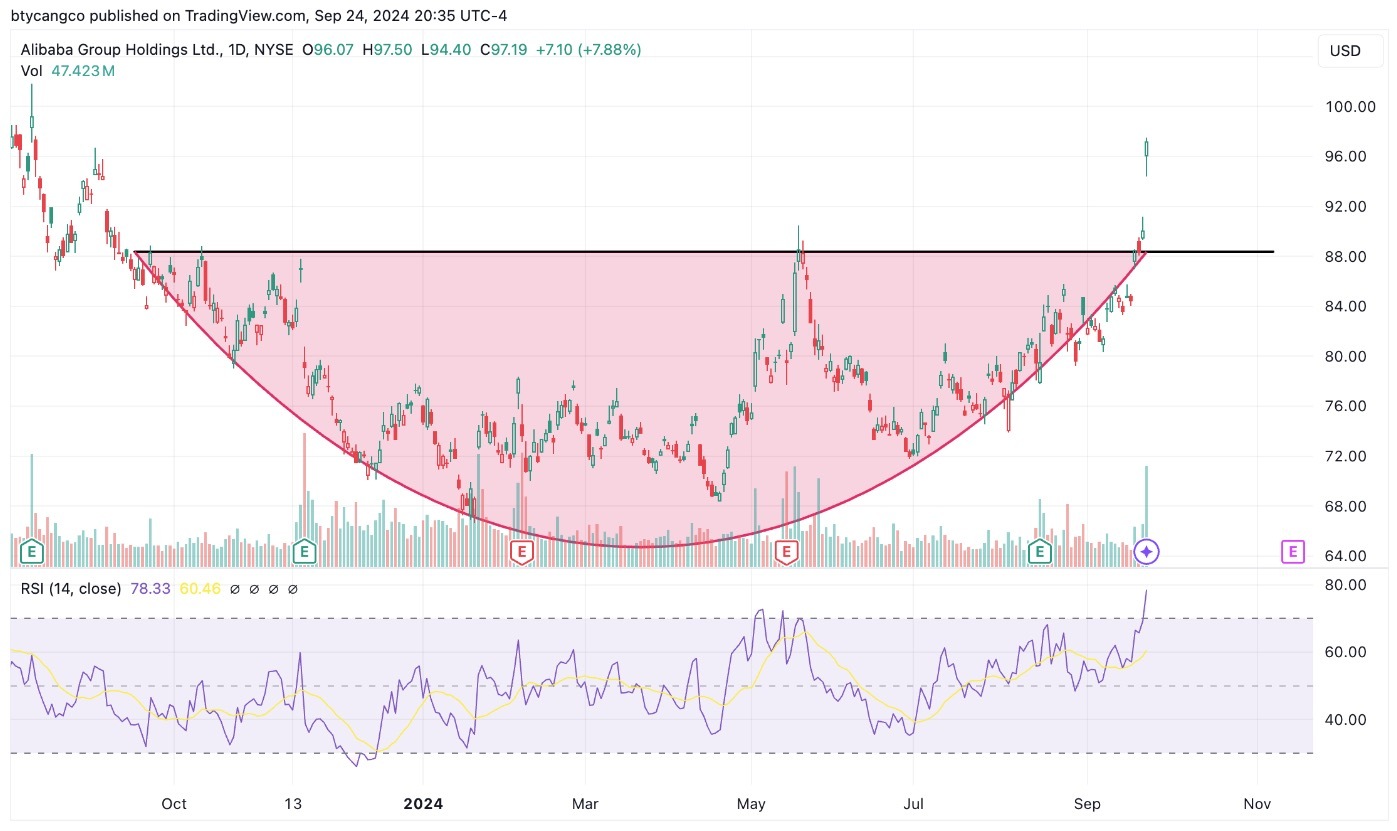
Task: Click the Mar label on the time axis
Action: pos(585,804)
